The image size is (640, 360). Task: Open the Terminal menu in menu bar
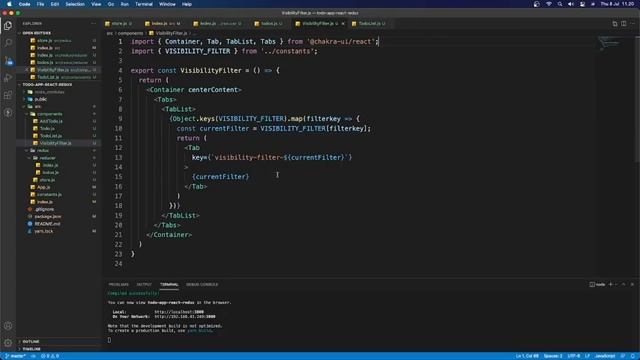pos(144,4)
